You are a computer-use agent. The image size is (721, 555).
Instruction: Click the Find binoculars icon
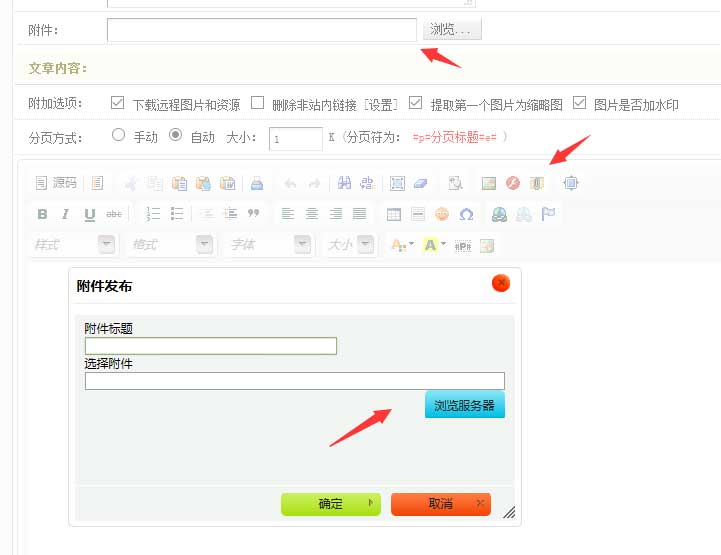(344, 183)
